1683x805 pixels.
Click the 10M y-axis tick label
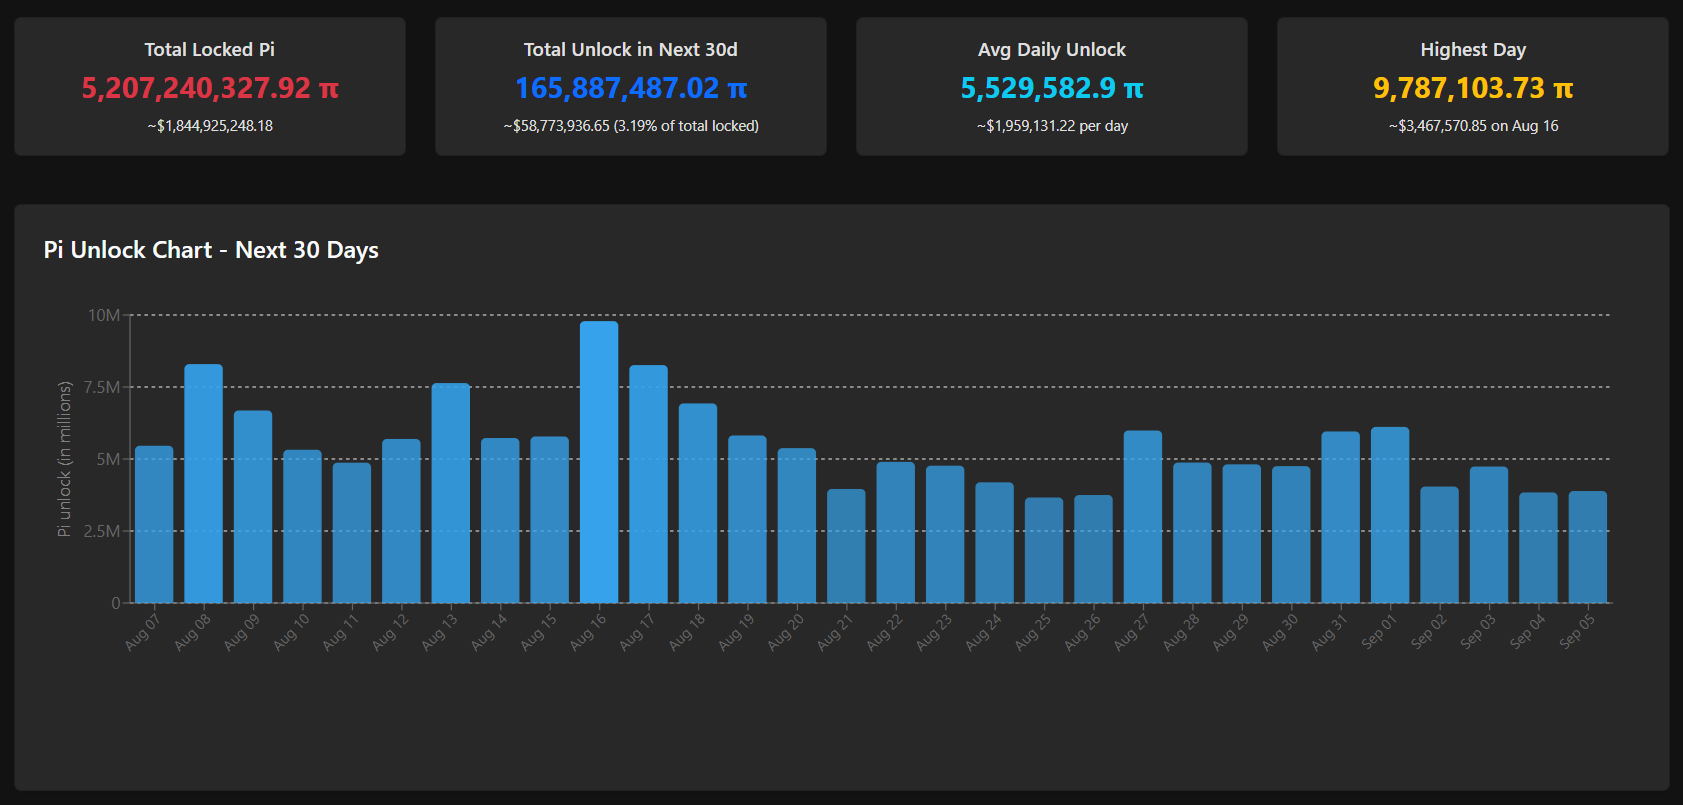coord(103,315)
